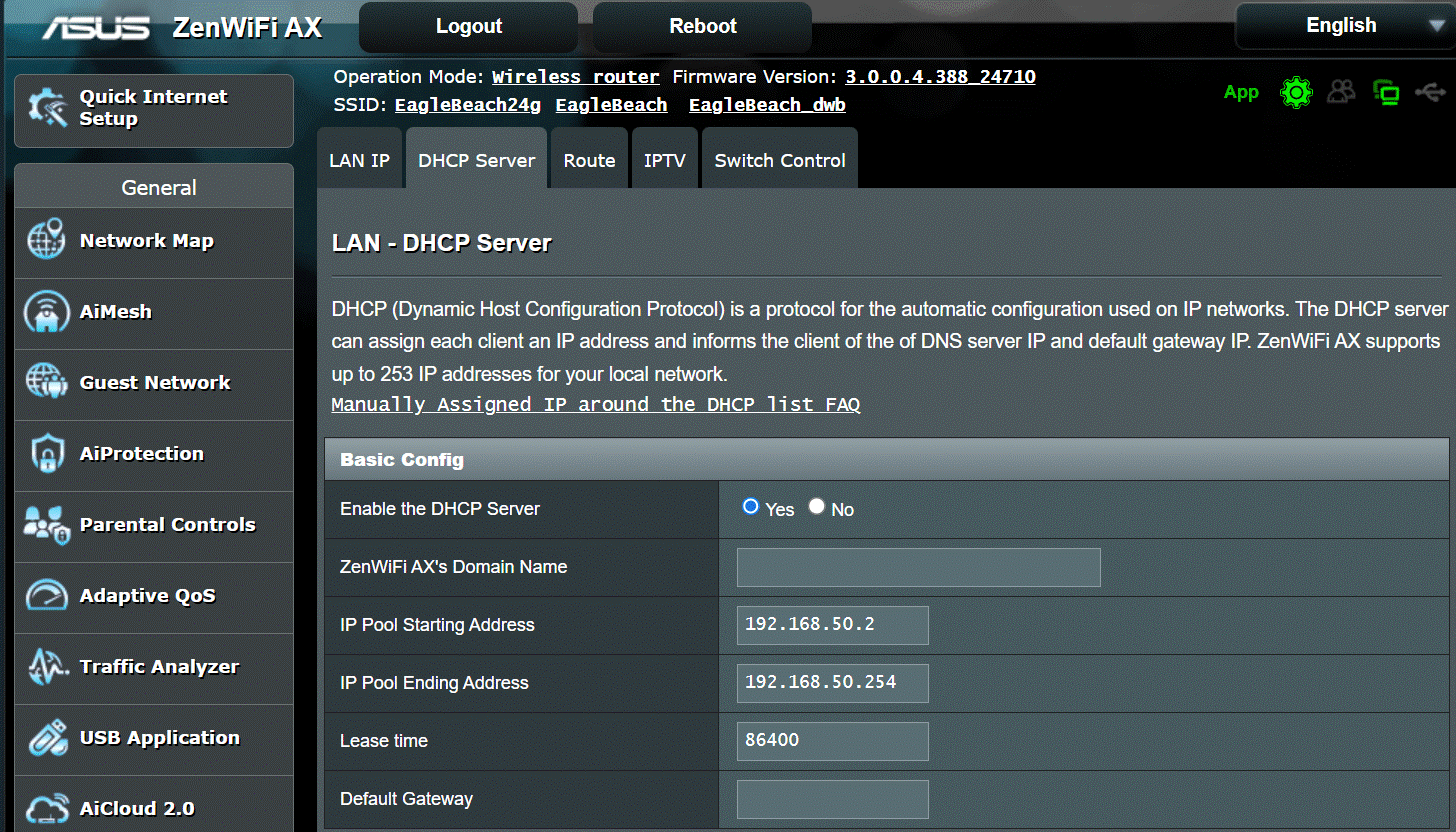Click the green network monitors status icon

[x=1386, y=93]
